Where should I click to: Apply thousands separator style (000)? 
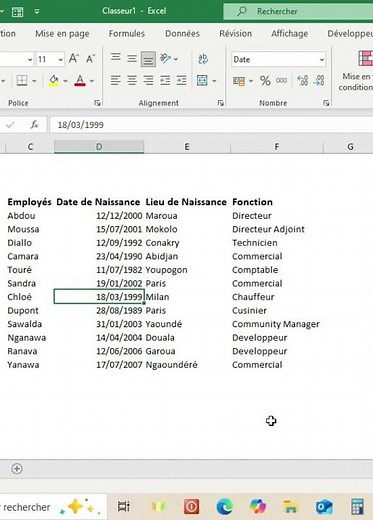pyautogui.click(x=281, y=80)
